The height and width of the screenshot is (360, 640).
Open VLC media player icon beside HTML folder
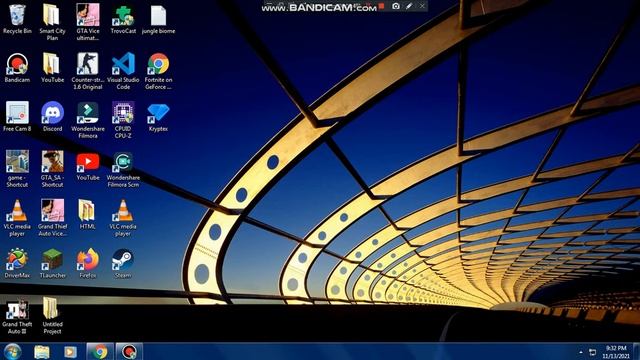[123, 218]
